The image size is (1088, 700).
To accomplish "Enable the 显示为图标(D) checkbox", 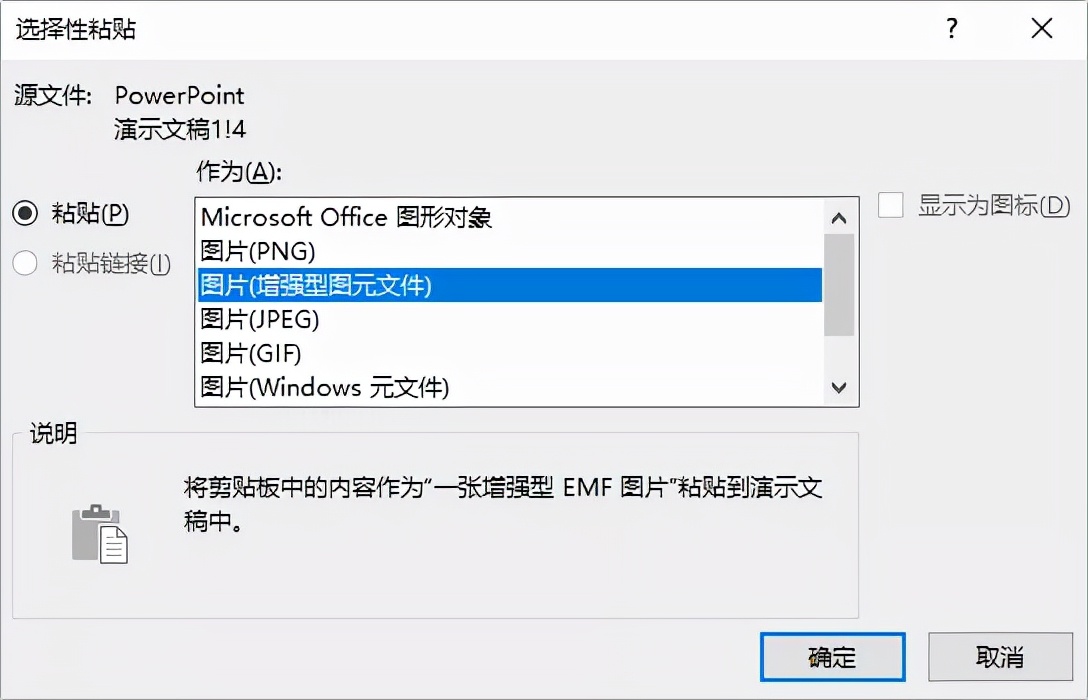I will point(890,205).
